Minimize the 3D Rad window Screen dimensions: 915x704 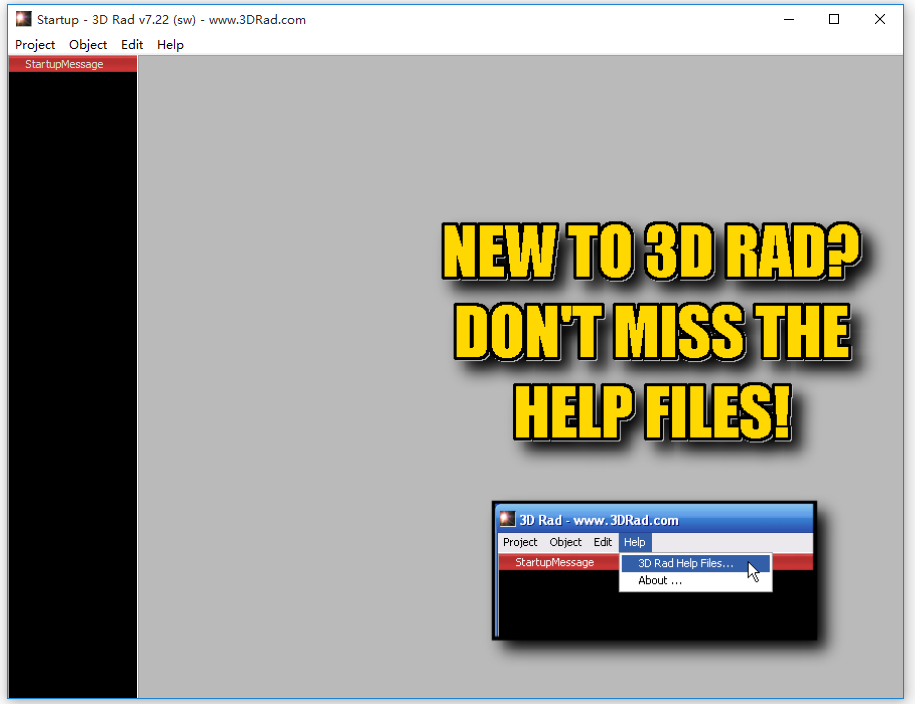click(788, 19)
